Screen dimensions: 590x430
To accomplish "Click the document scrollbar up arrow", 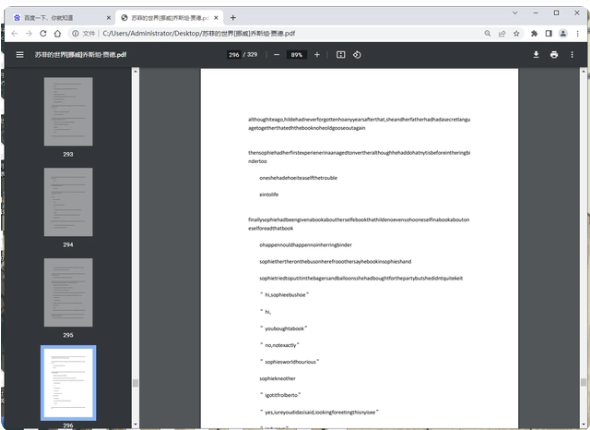I will coord(584,71).
